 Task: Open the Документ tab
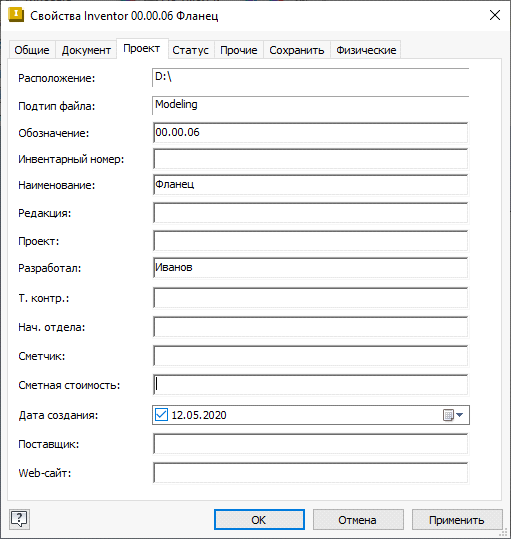click(86, 50)
